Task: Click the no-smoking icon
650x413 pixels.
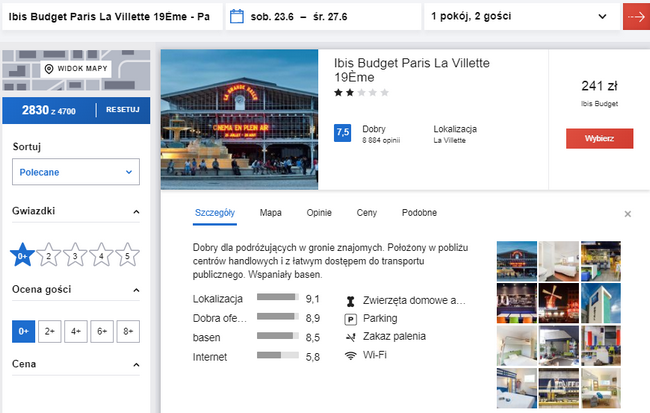Action: point(351,337)
